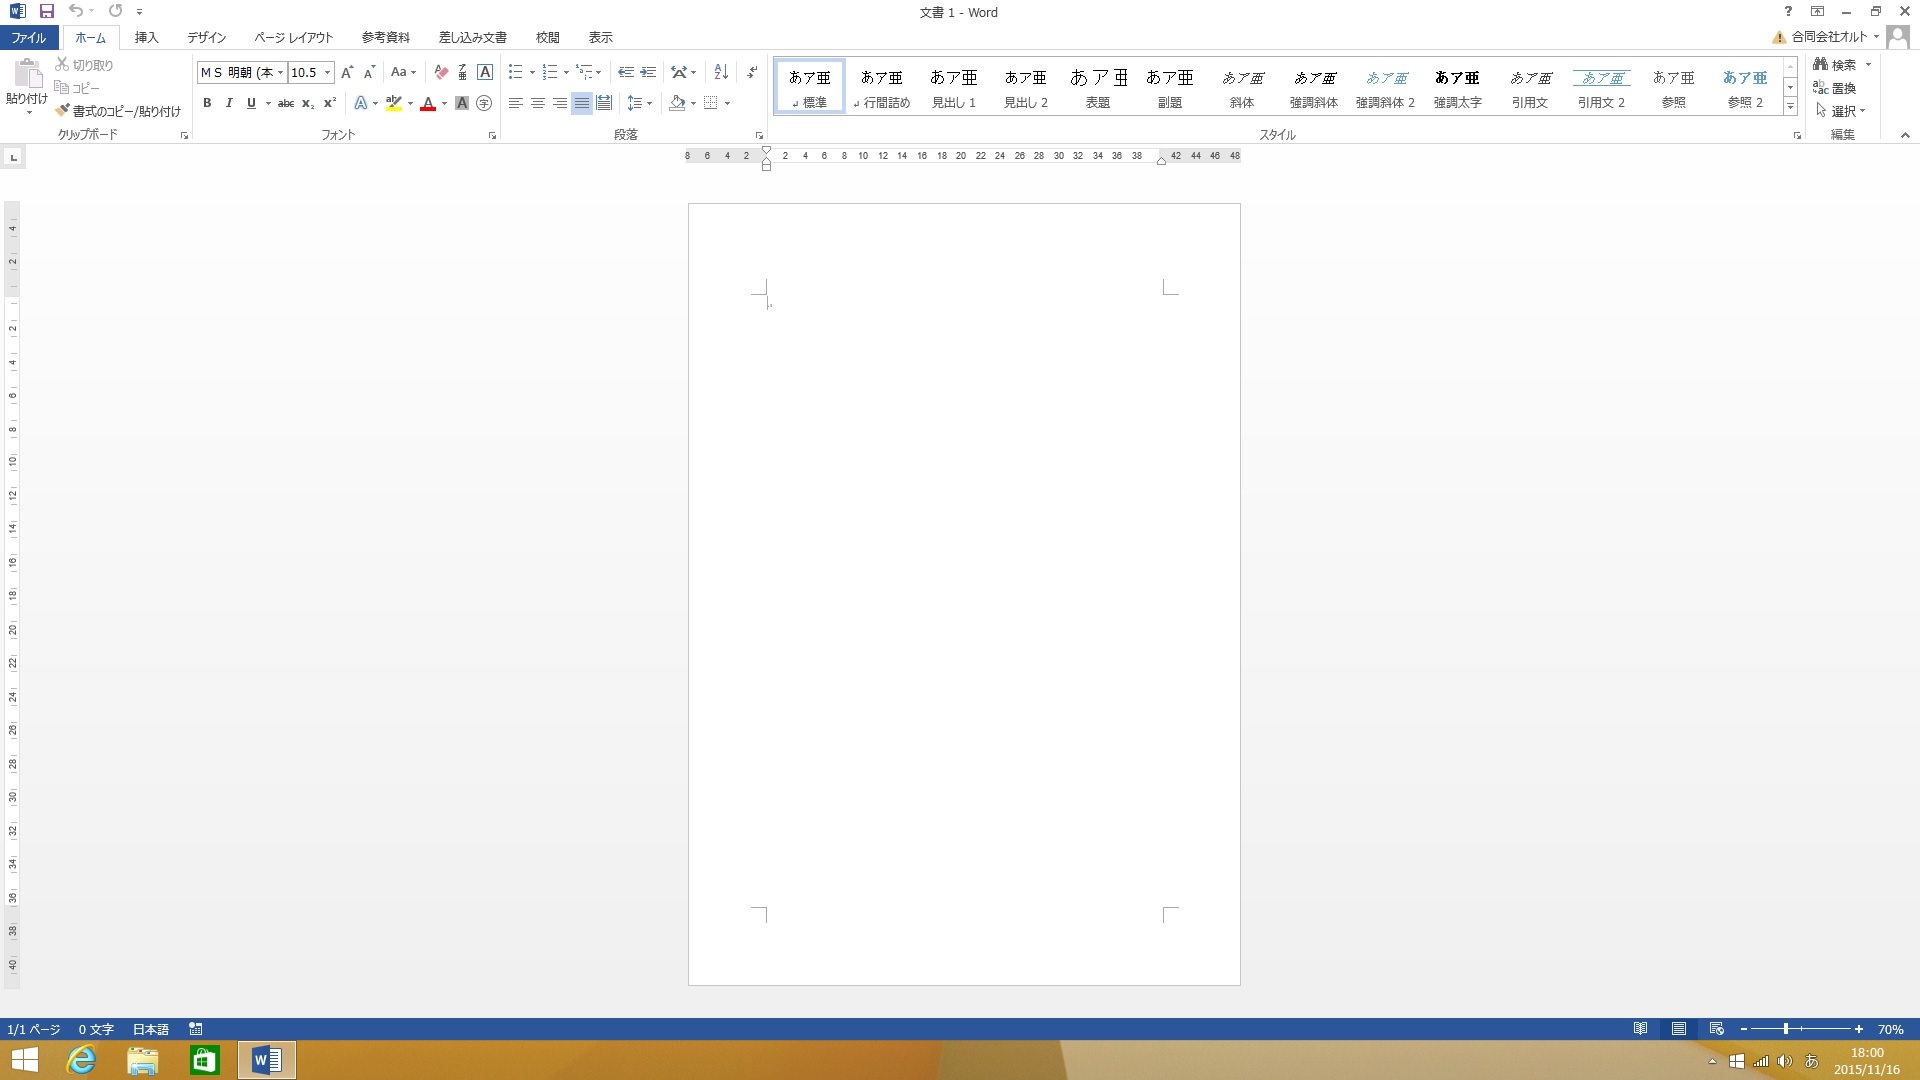Open the font size dropdown

327,73
